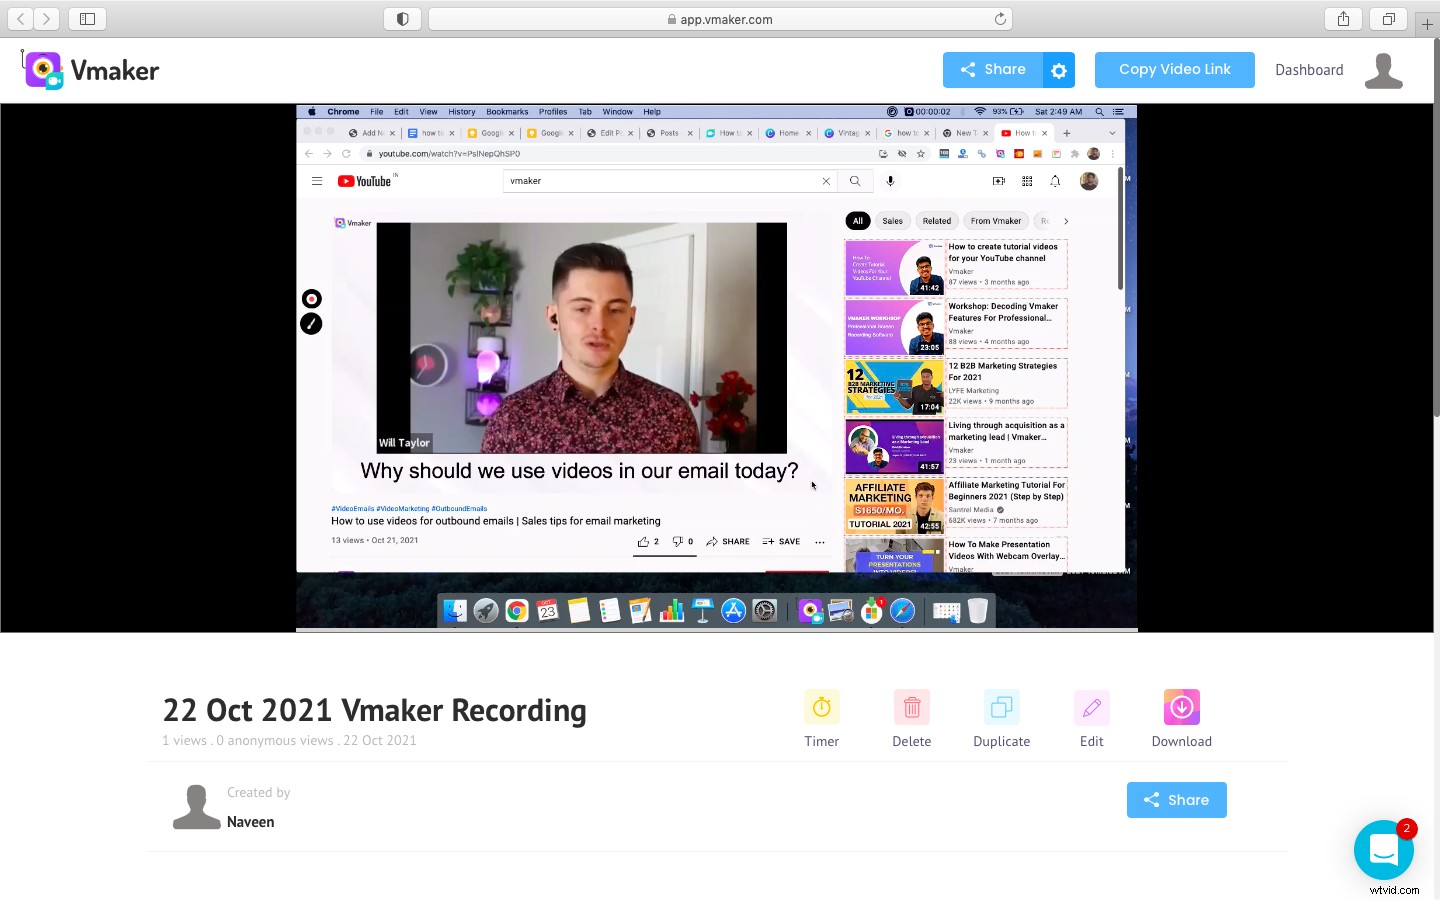Navigate to the Dashboard
1440x900 pixels.
pyautogui.click(x=1309, y=69)
